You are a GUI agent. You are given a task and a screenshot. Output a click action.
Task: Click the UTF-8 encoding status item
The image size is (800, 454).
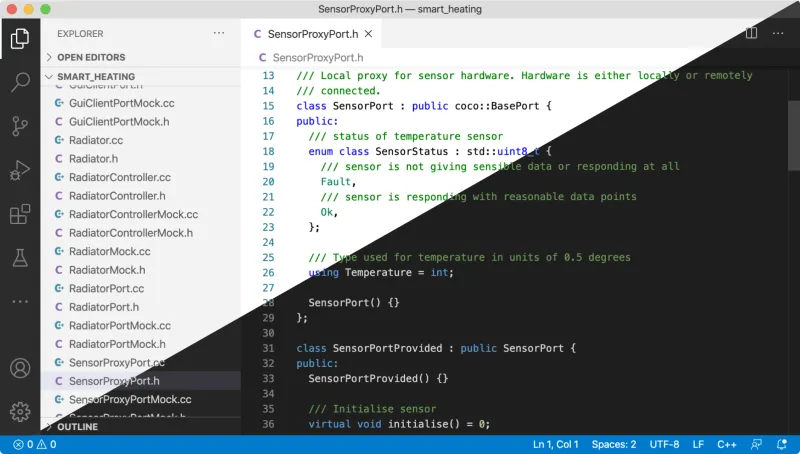(x=663, y=444)
